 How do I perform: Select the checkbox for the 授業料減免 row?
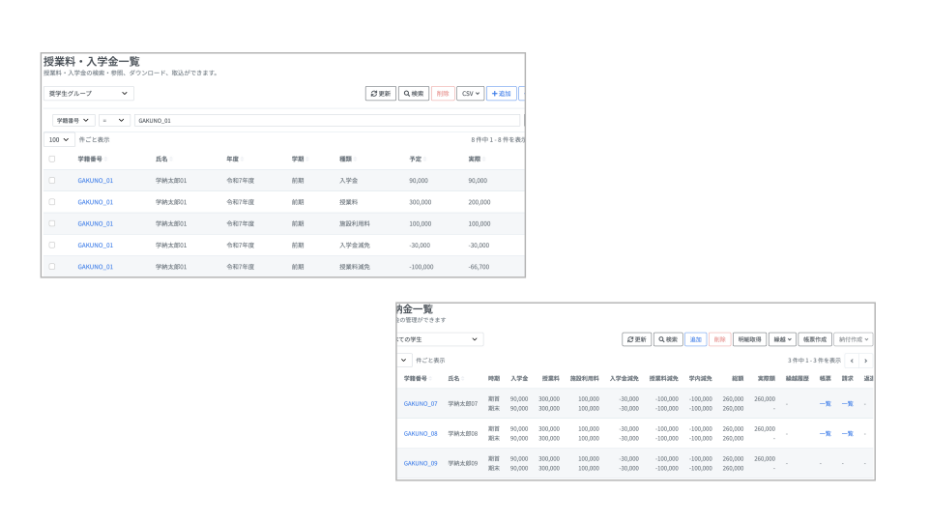(52, 267)
